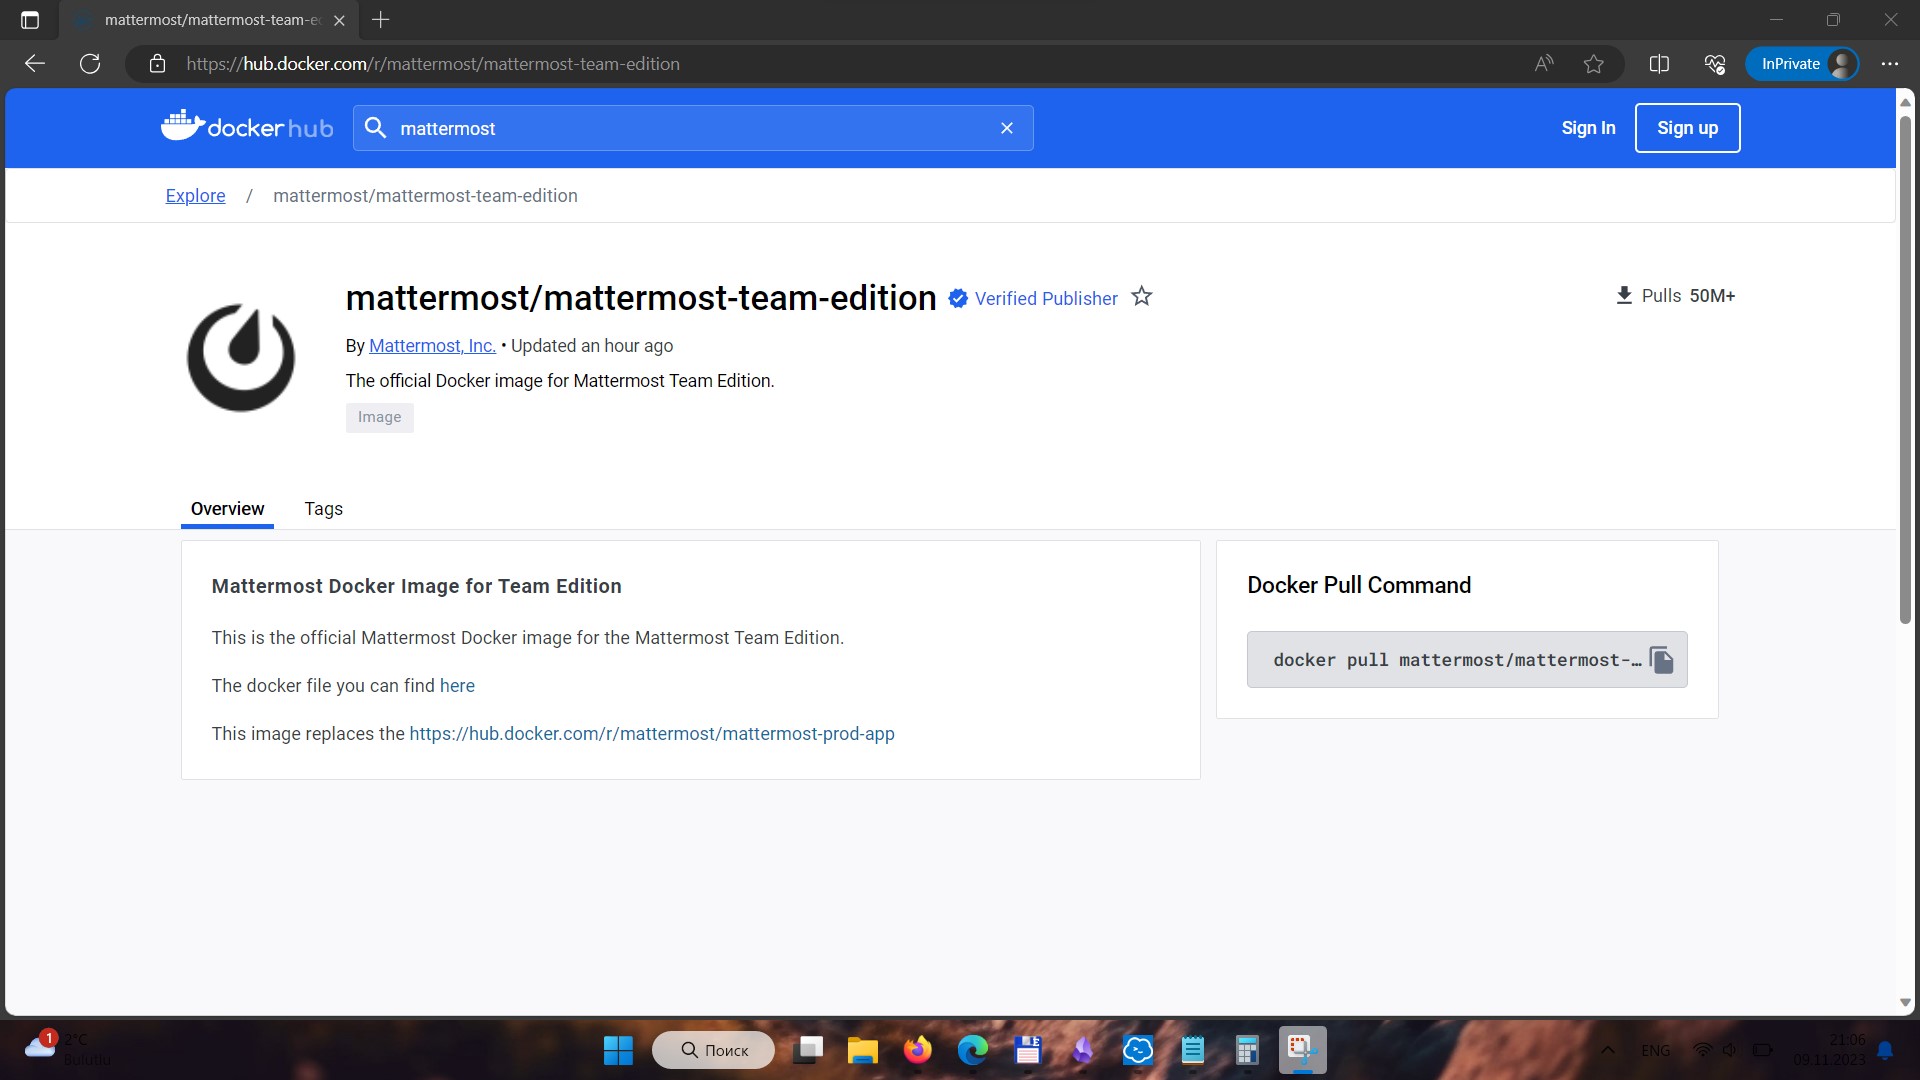This screenshot has height=1080, width=1920.
Task: Open Task View on the taskbar
Action: point(808,1050)
